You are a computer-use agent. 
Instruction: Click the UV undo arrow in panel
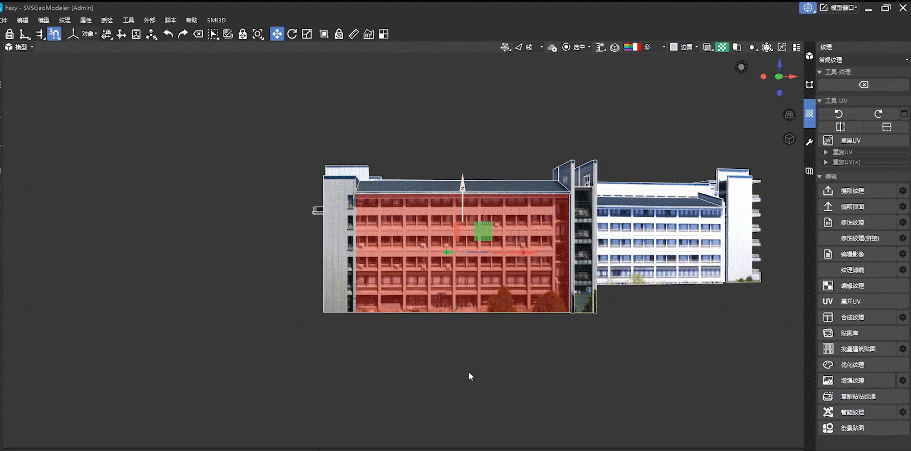pyautogui.click(x=839, y=113)
